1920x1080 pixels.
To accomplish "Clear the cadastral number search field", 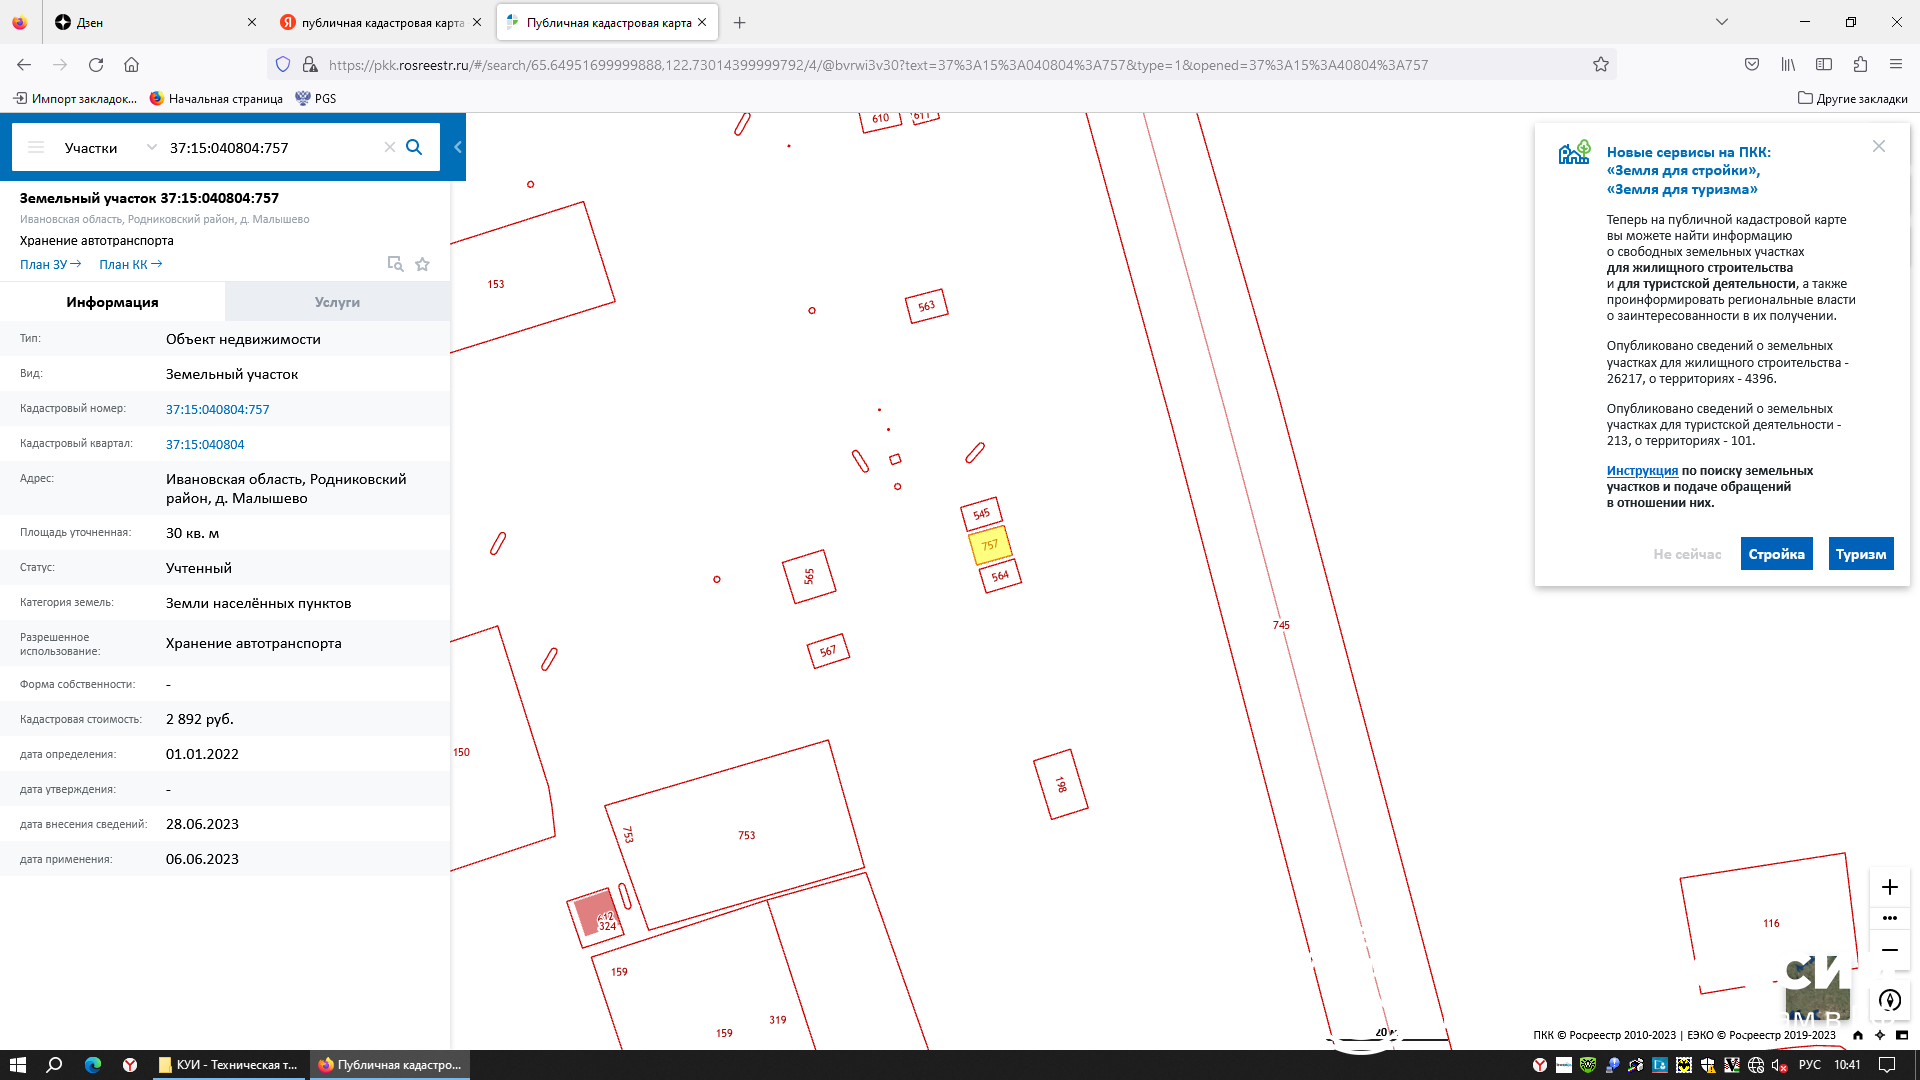I will [390, 147].
